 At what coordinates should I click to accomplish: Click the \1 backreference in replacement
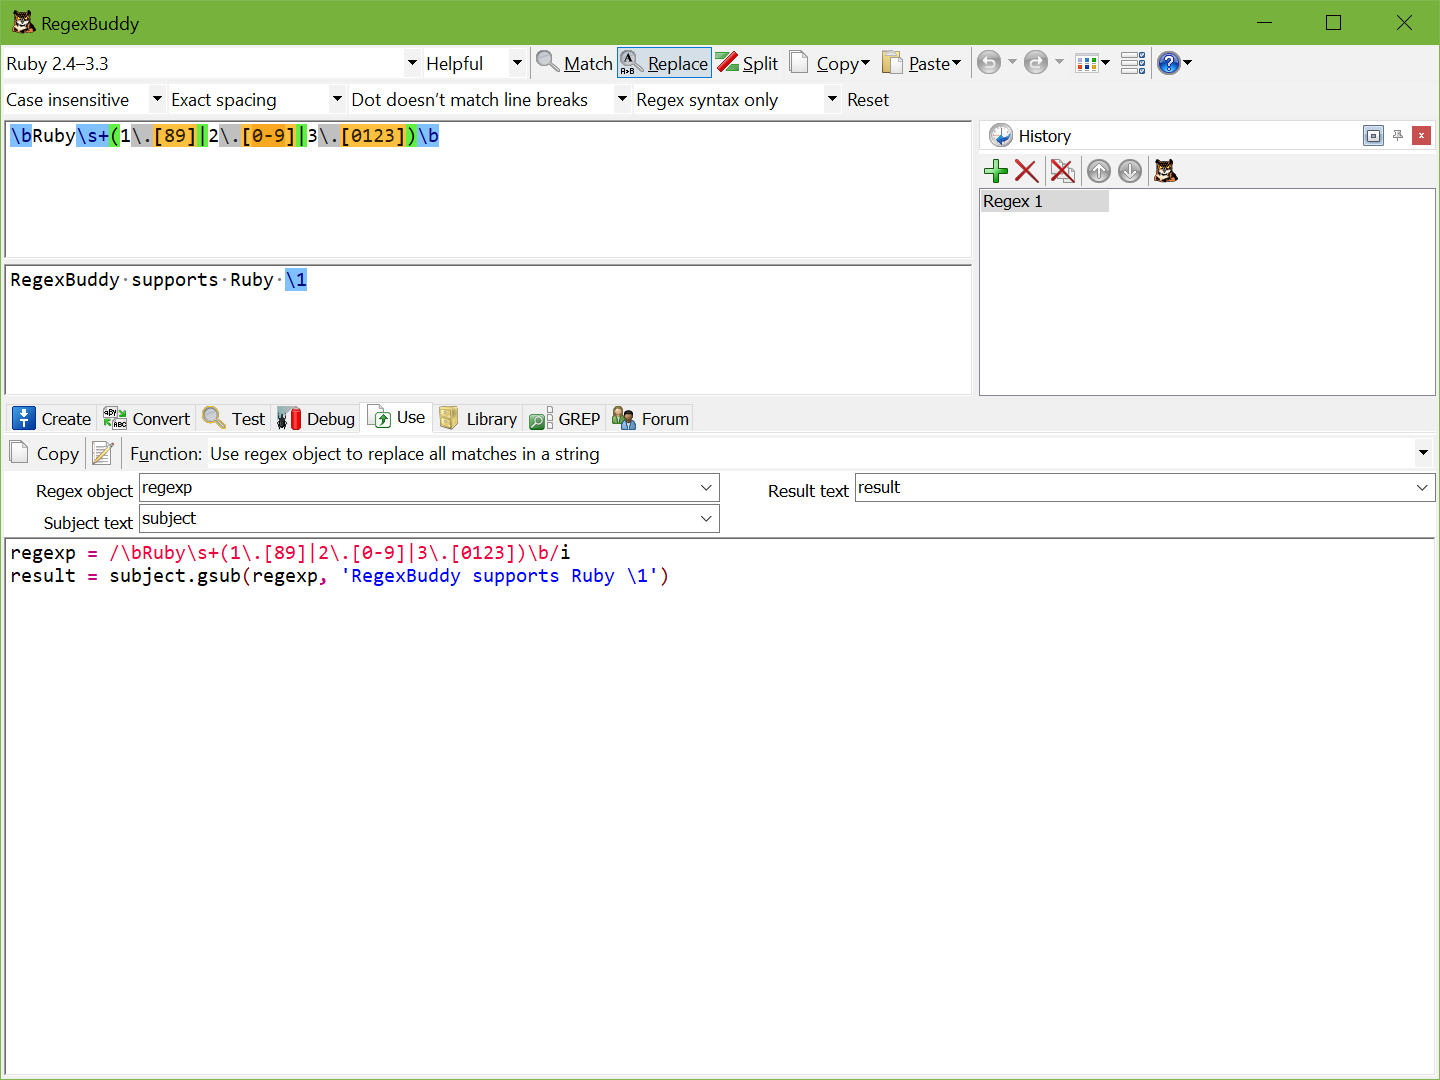(296, 280)
